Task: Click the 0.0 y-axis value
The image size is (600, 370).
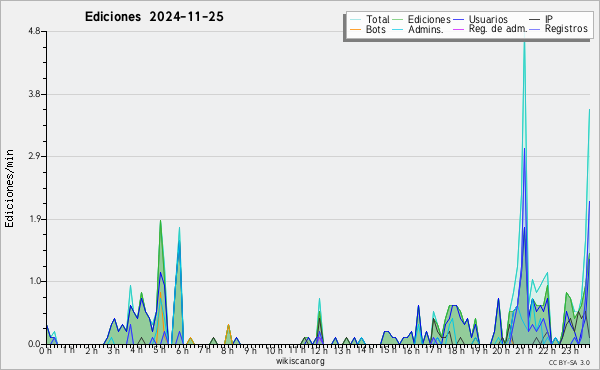Action: (34, 344)
